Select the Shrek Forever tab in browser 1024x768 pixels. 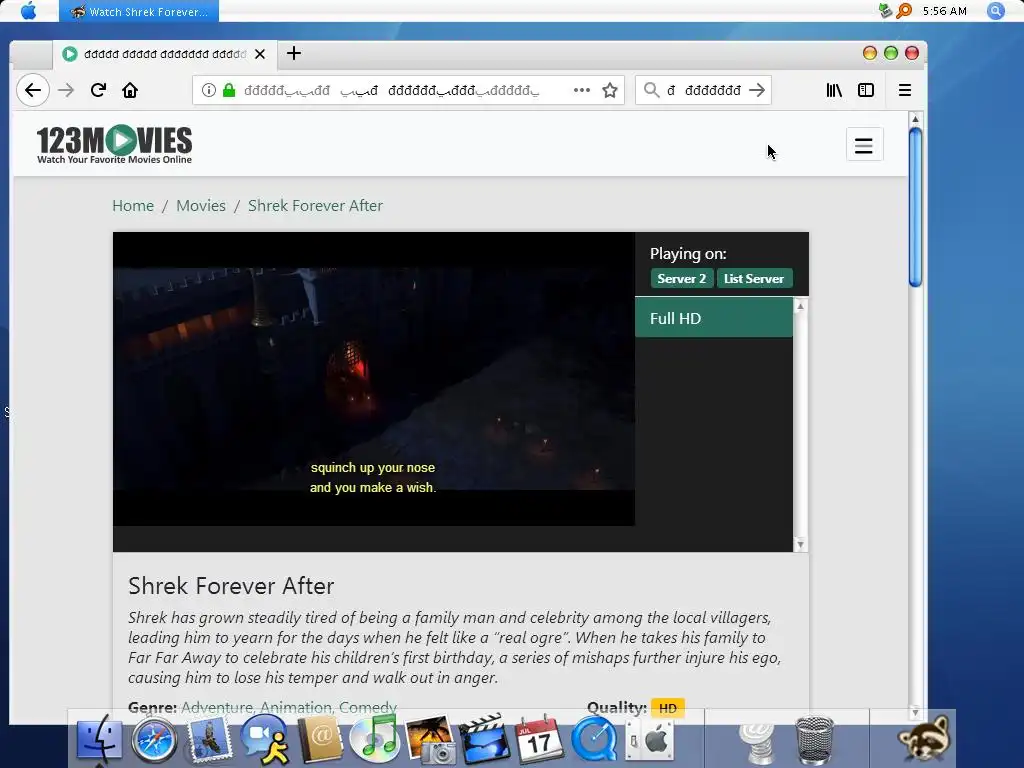(x=165, y=54)
